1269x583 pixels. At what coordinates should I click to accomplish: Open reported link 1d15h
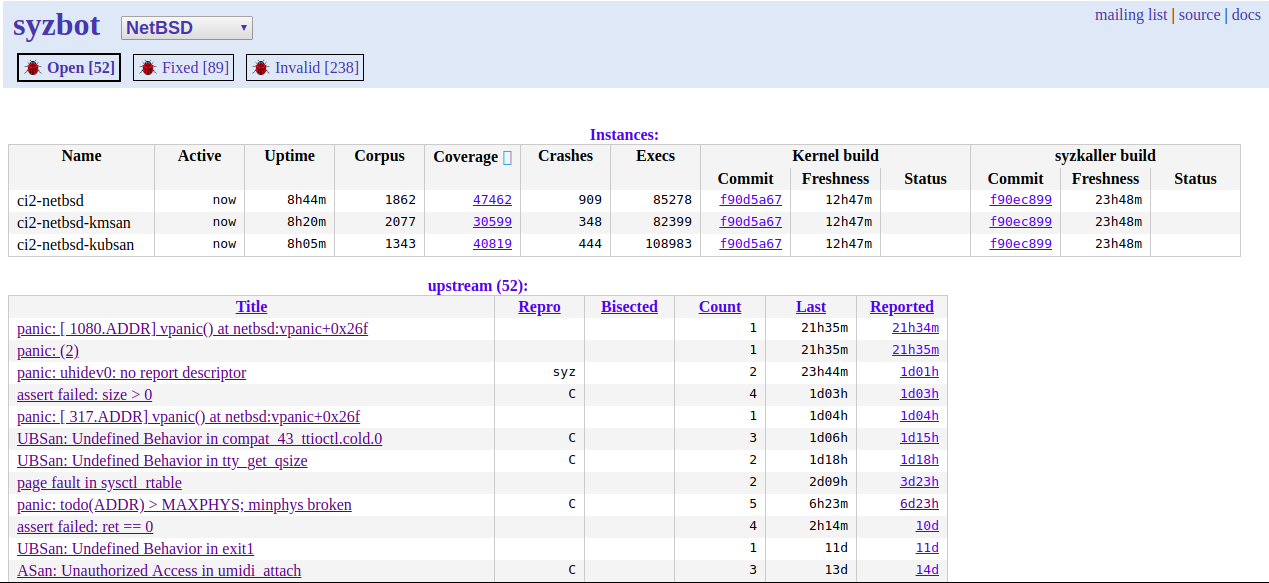click(x=919, y=438)
